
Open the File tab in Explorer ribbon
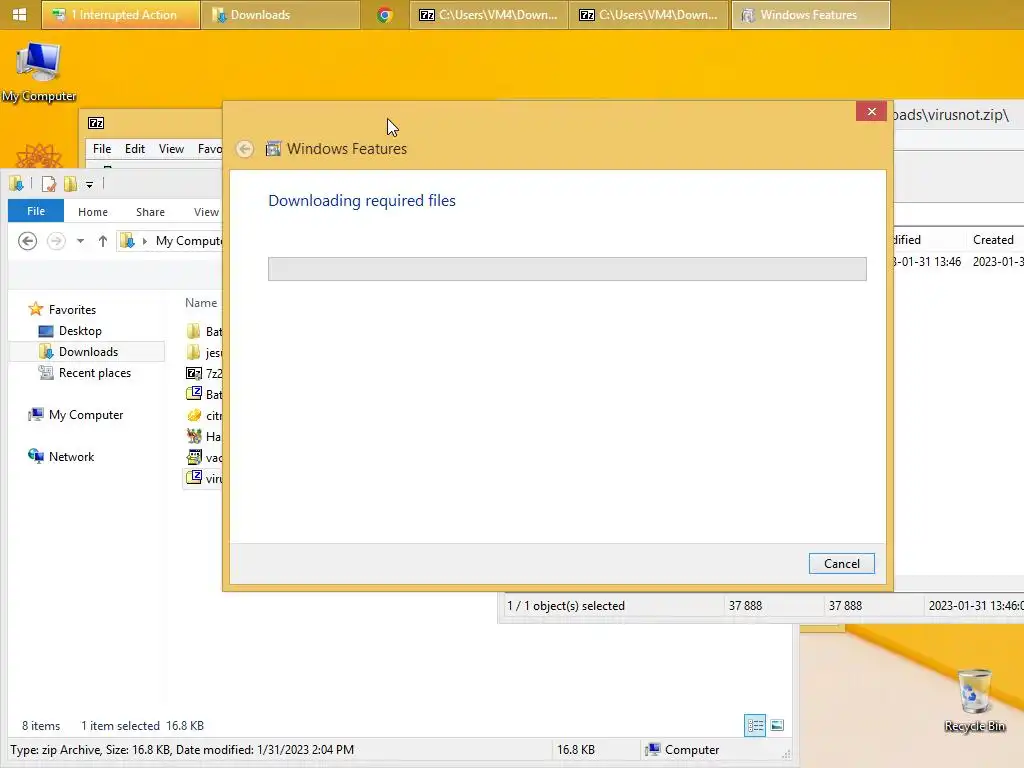[x=36, y=211]
